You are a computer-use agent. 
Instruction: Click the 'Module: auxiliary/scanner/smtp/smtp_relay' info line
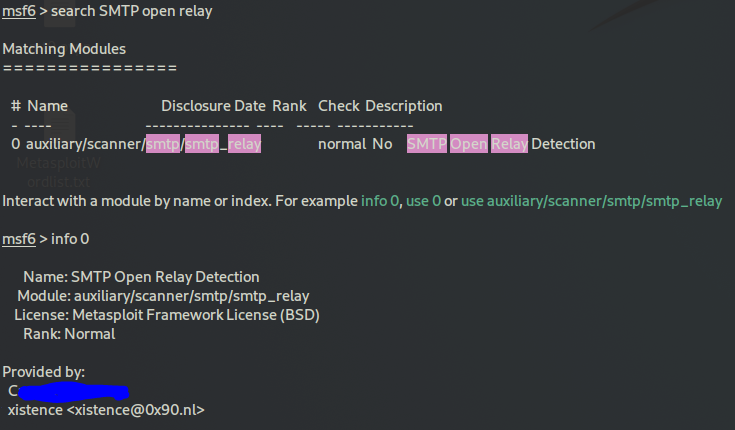coord(163,296)
